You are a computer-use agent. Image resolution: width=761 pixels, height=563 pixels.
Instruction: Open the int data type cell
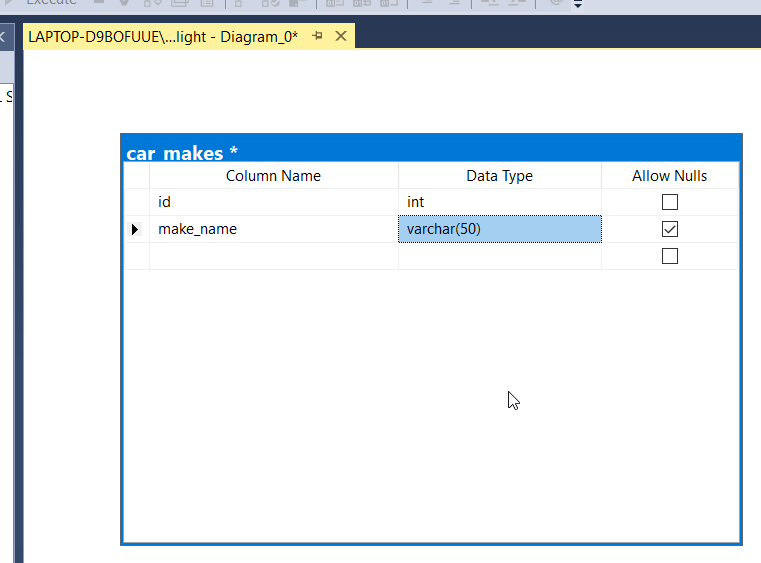point(499,202)
